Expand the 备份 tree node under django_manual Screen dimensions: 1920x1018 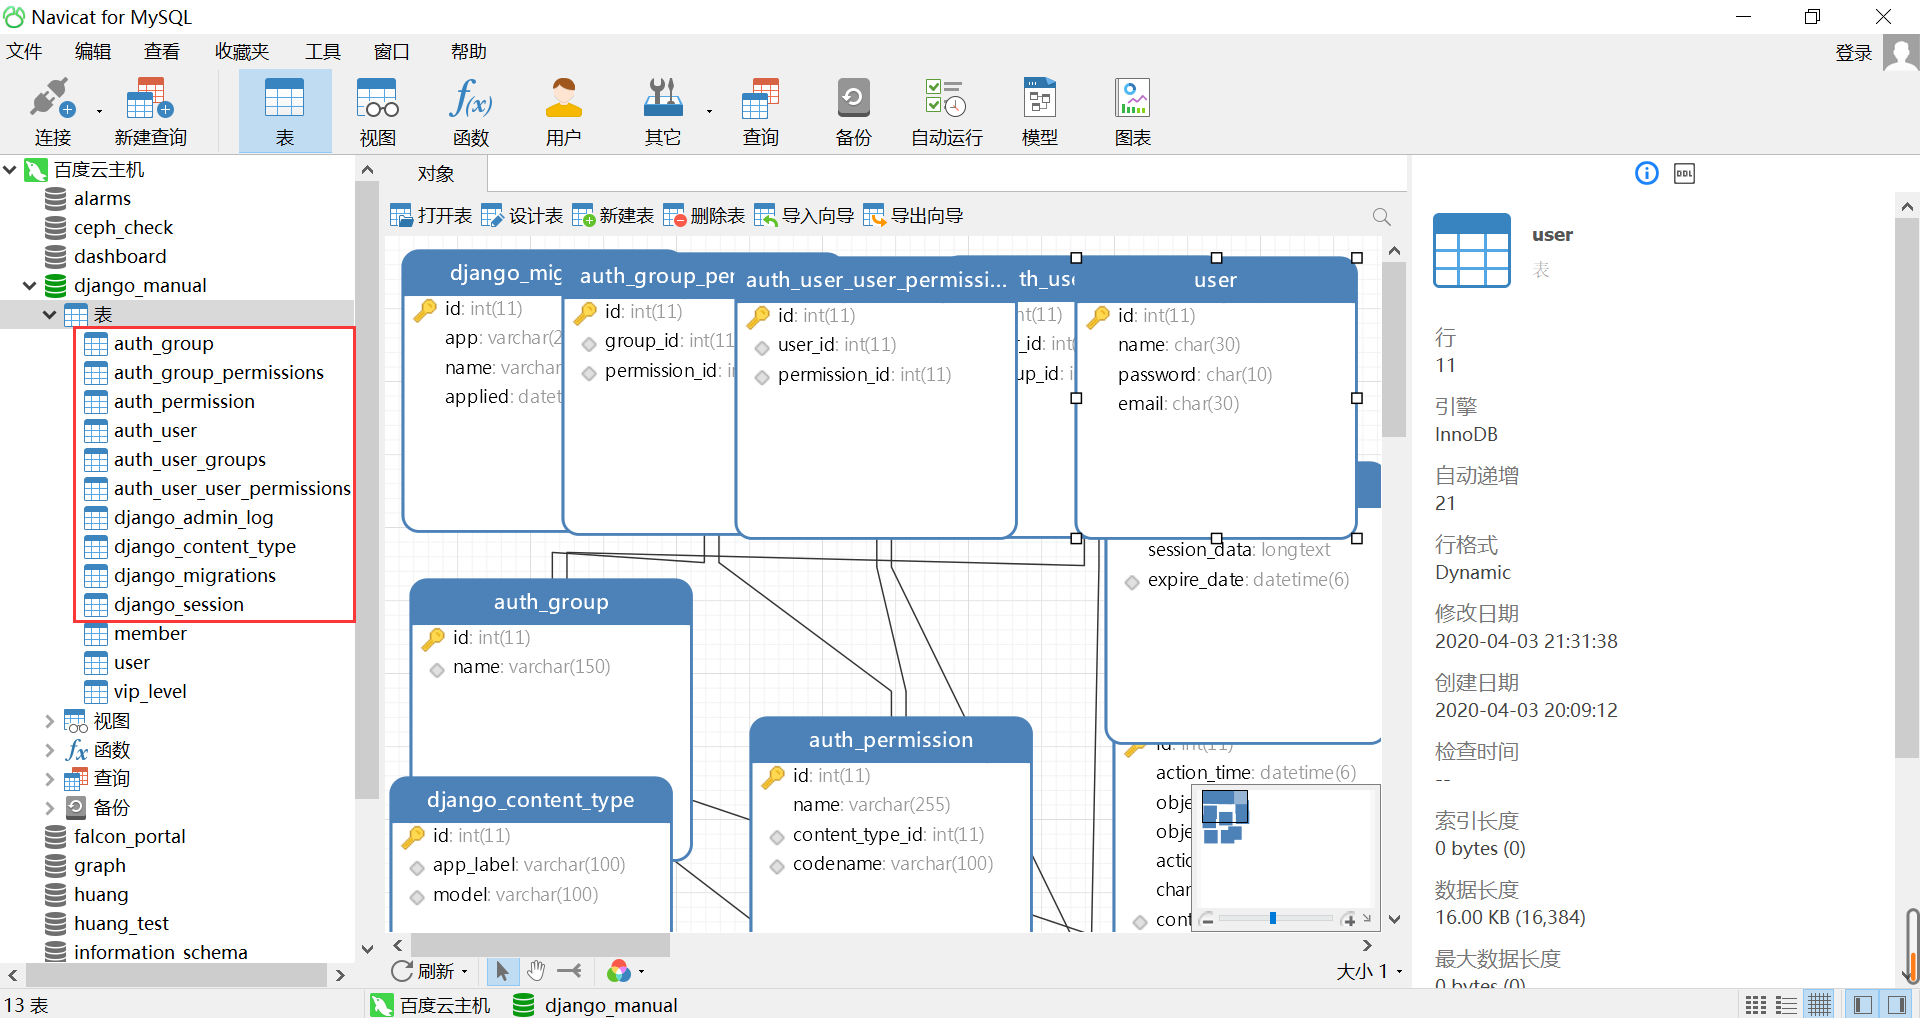tap(50, 808)
